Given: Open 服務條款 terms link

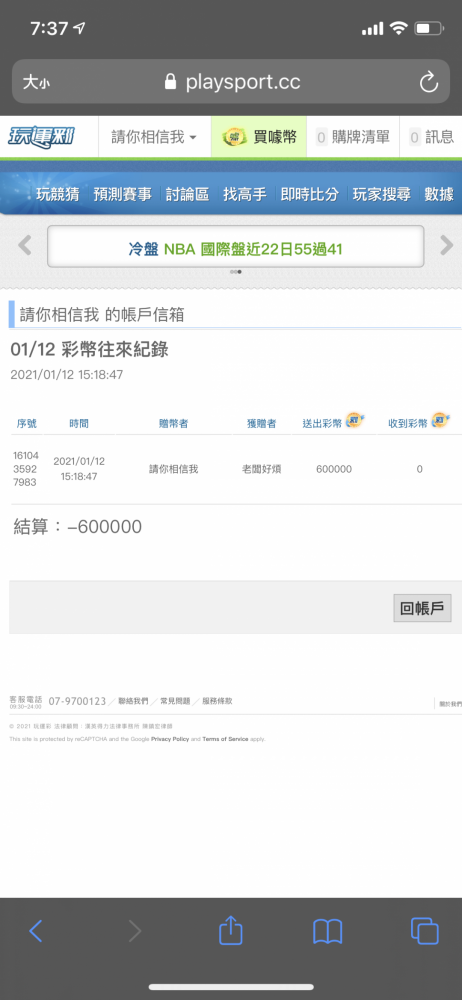Looking at the screenshot, I should [x=217, y=701].
